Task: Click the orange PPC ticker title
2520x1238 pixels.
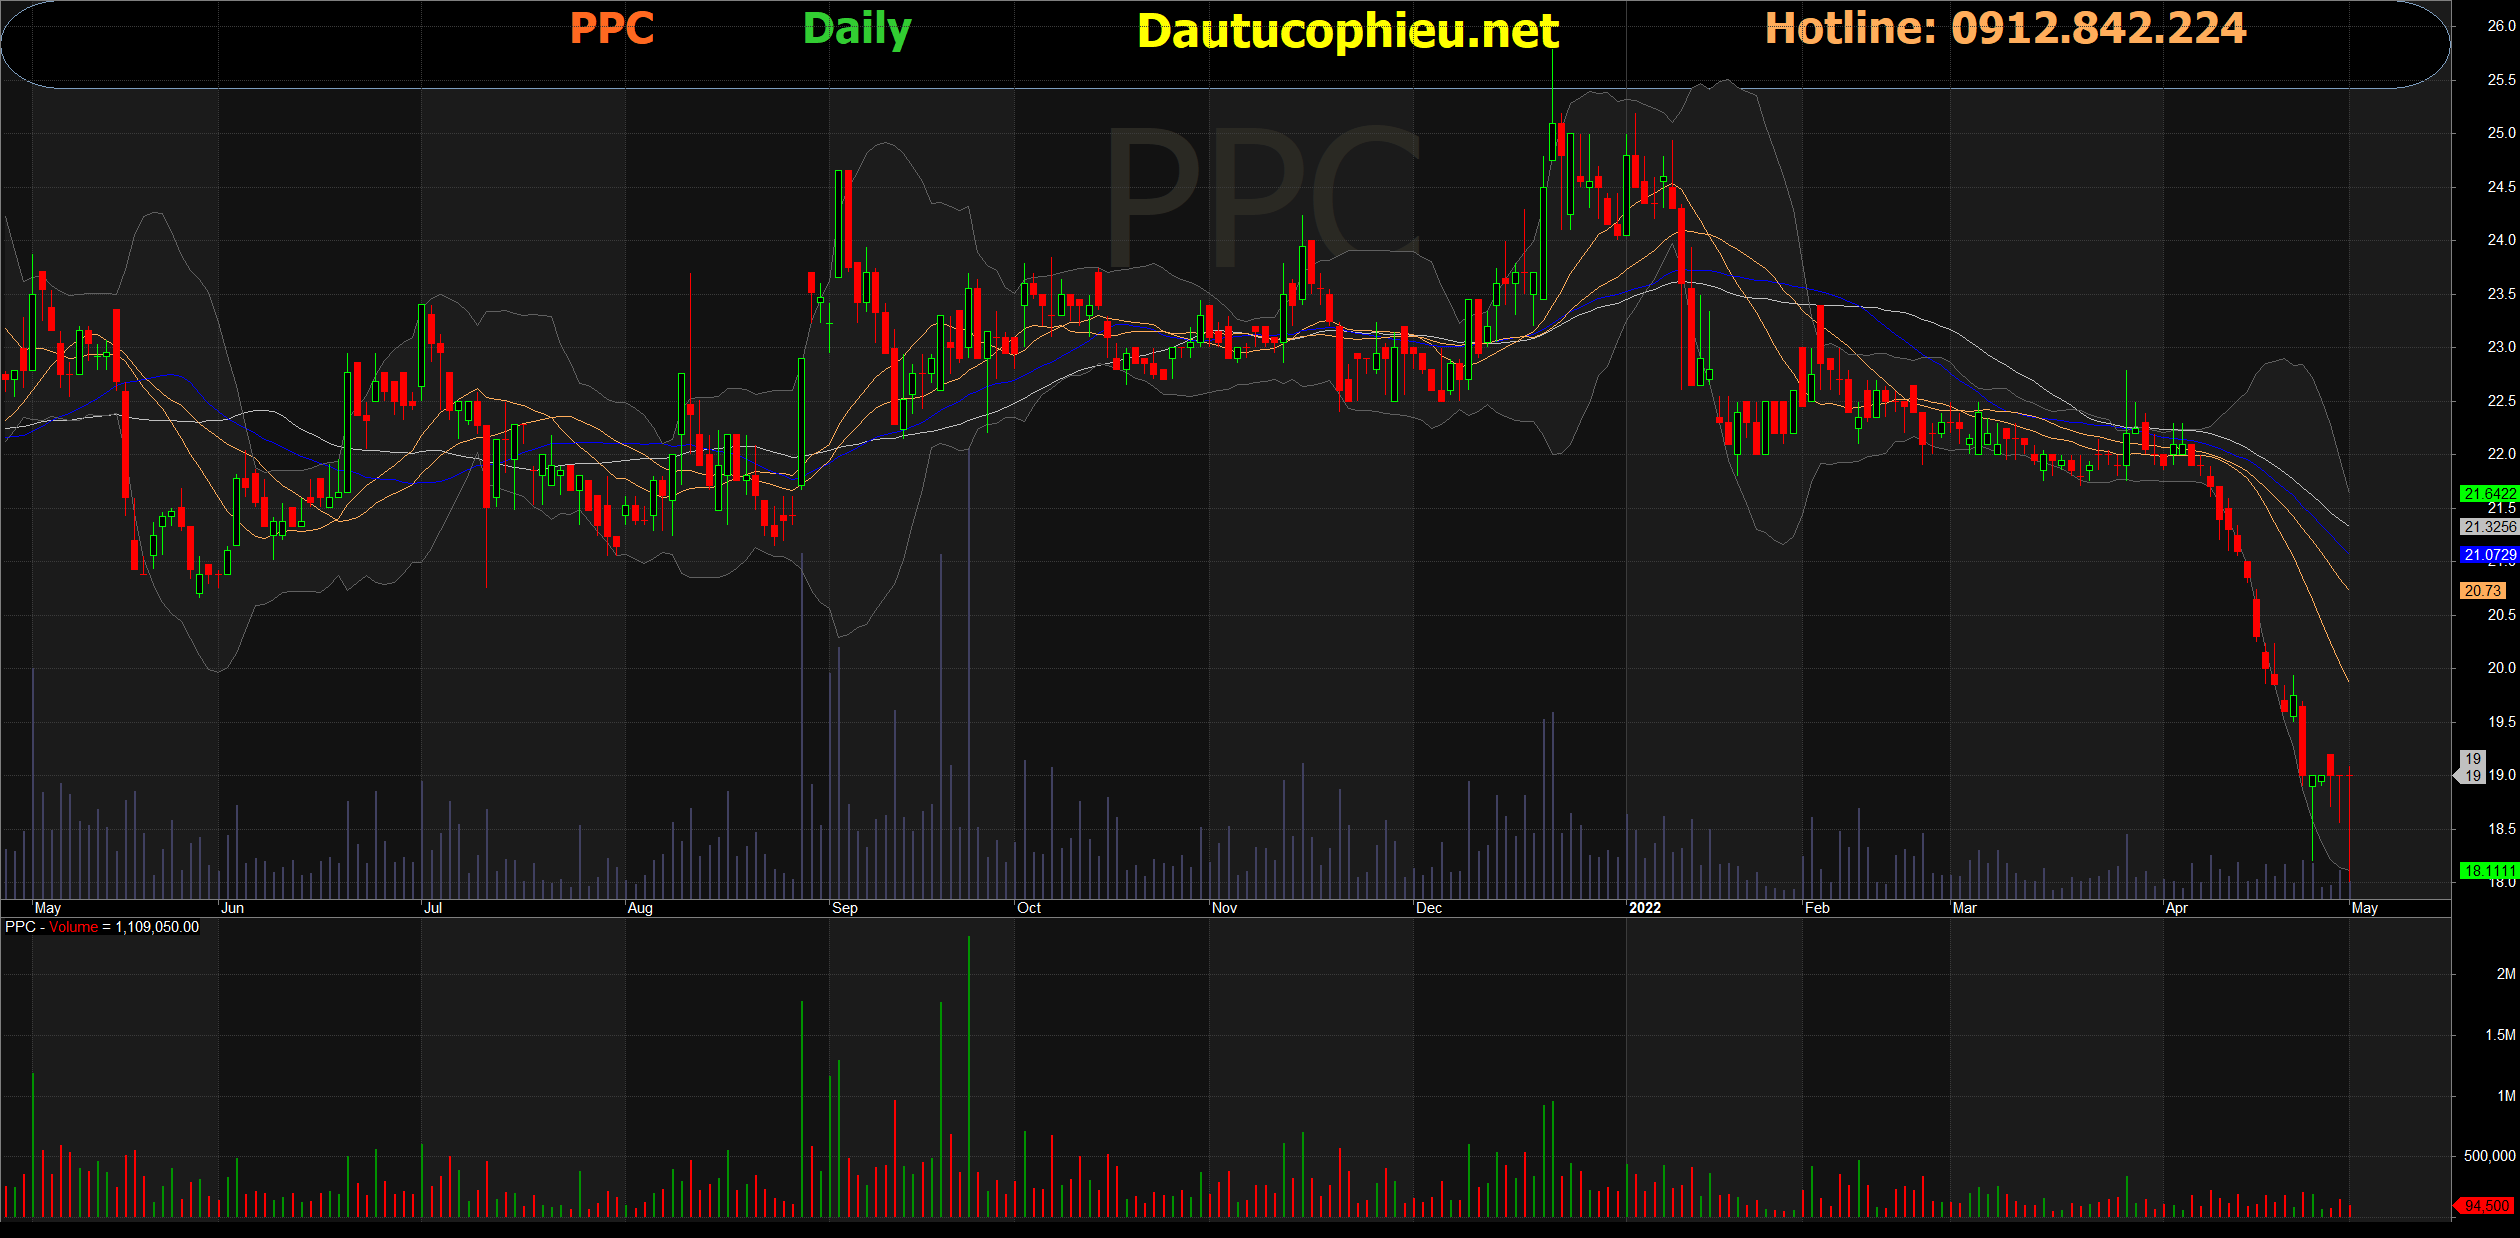Action: tap(611, 28)
